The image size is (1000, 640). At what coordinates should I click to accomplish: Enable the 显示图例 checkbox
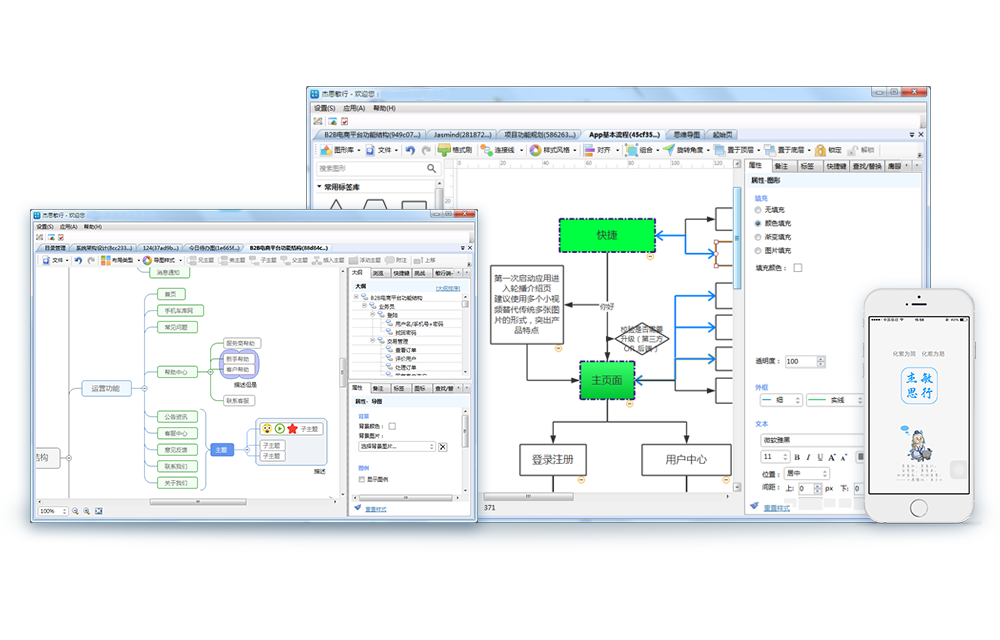361,479
